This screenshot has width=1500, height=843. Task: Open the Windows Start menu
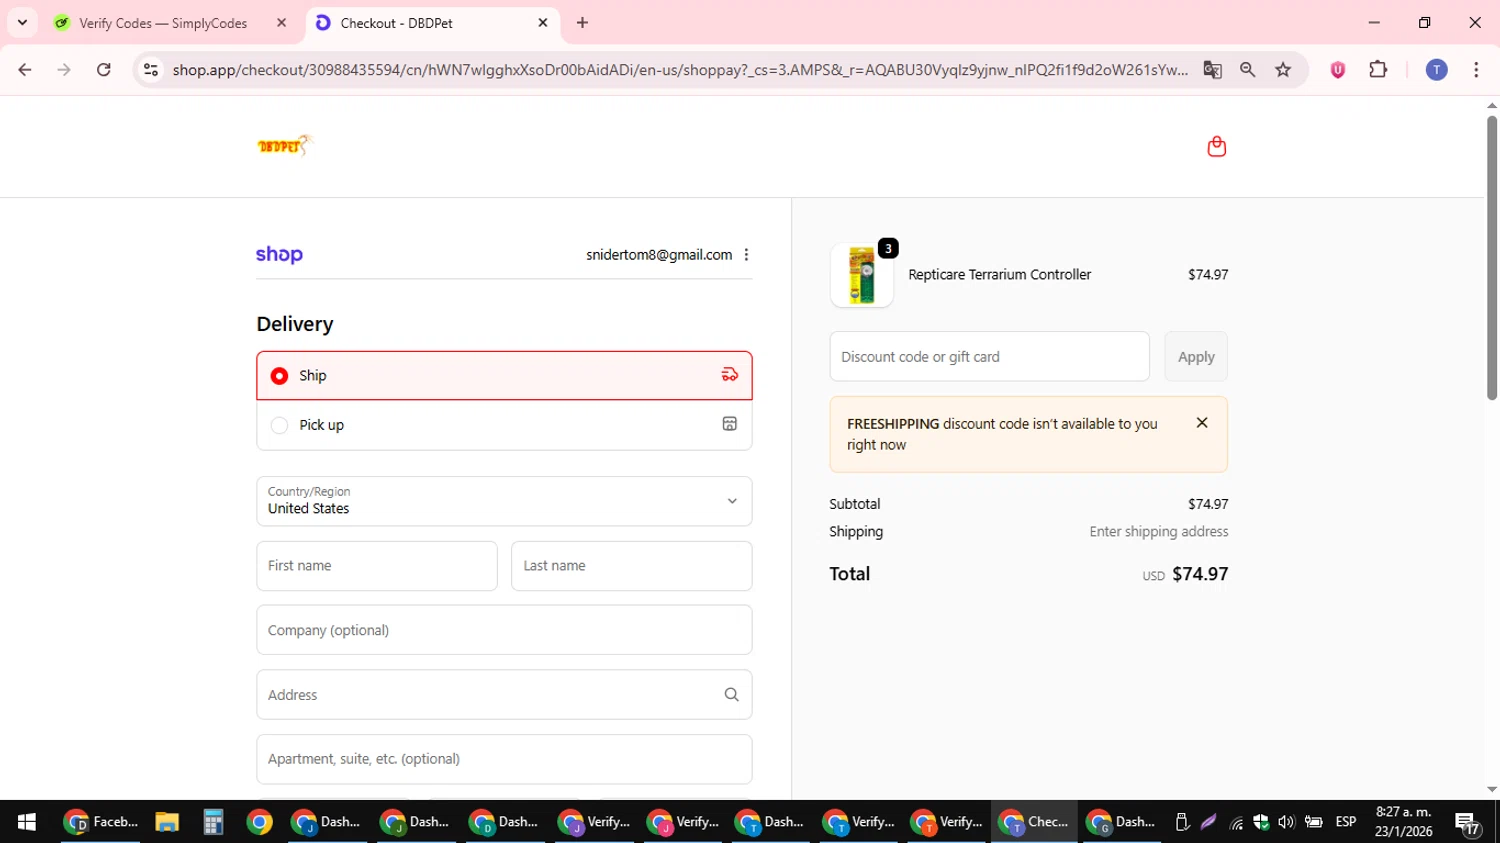point(27,822)
